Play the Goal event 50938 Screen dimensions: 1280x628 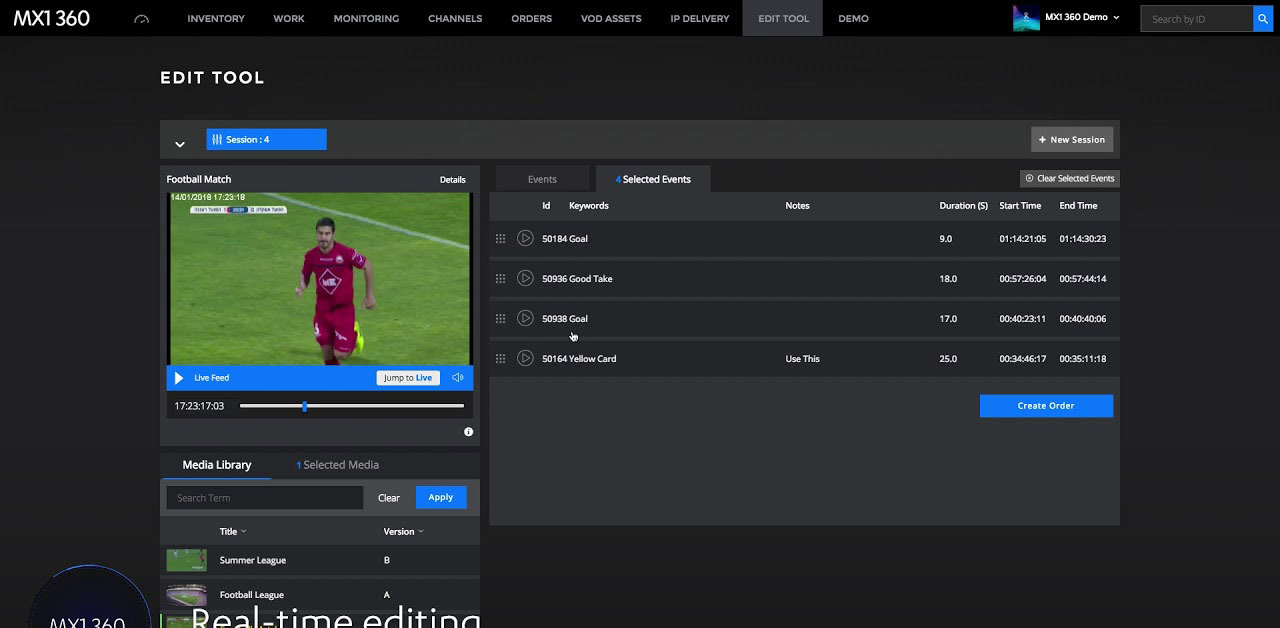click(x=525, y=319)
